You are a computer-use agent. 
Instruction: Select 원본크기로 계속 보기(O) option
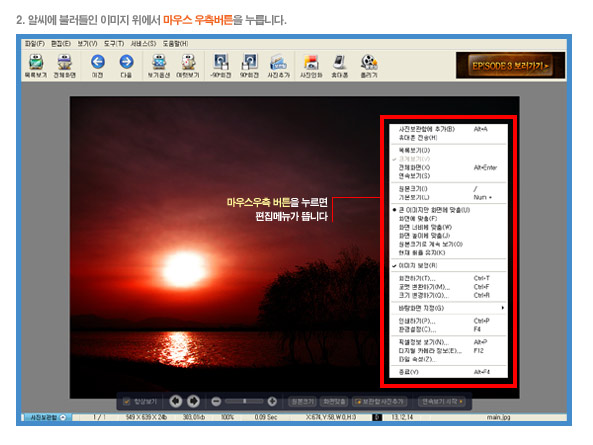448,244
